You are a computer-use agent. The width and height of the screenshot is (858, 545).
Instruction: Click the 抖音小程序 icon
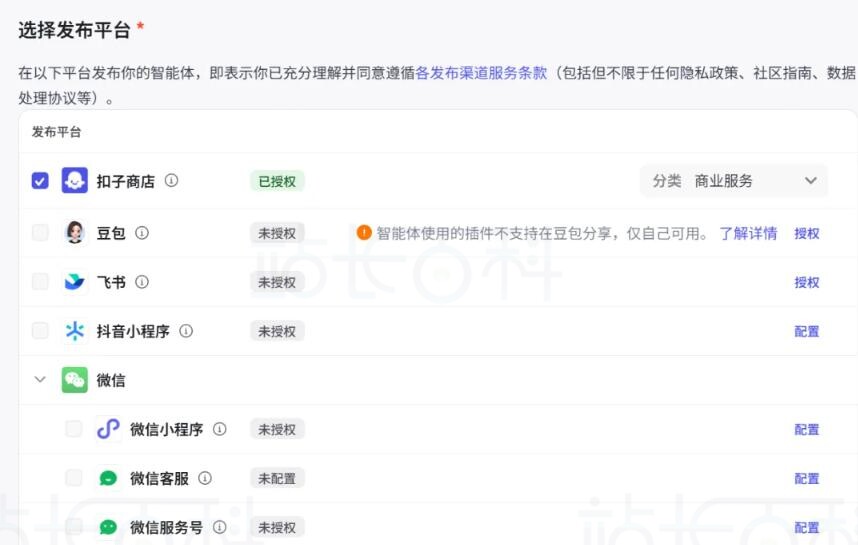(75, 331)
